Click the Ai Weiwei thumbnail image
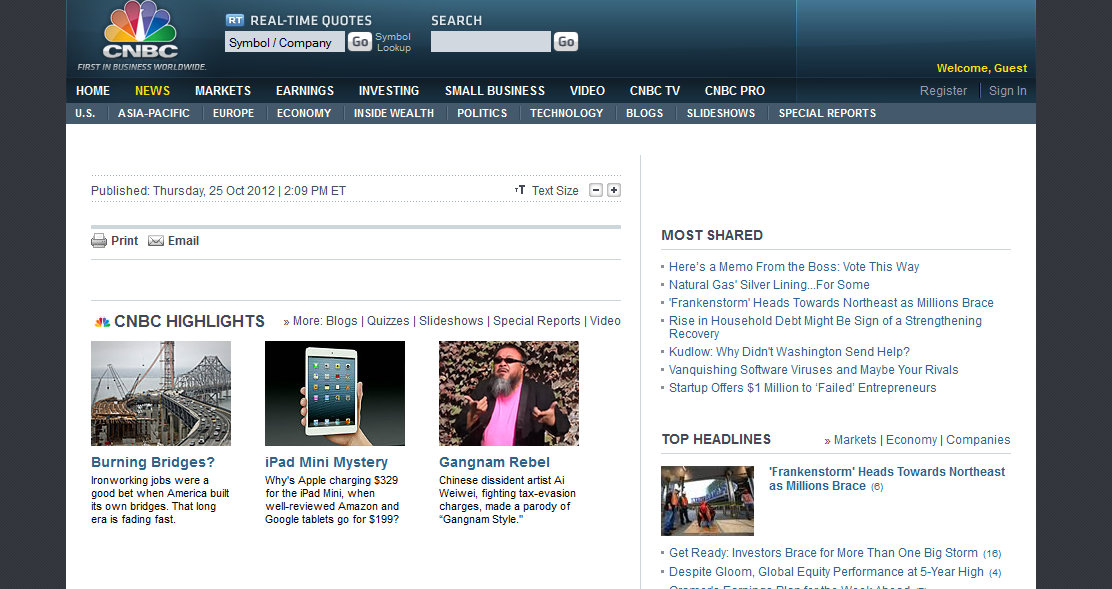The image size is (1112, 589). tap(508, 393)
